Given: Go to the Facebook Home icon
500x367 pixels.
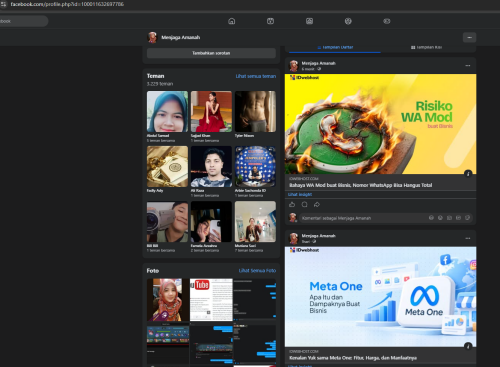Looking at the screenshot, I should pos(231,21).
